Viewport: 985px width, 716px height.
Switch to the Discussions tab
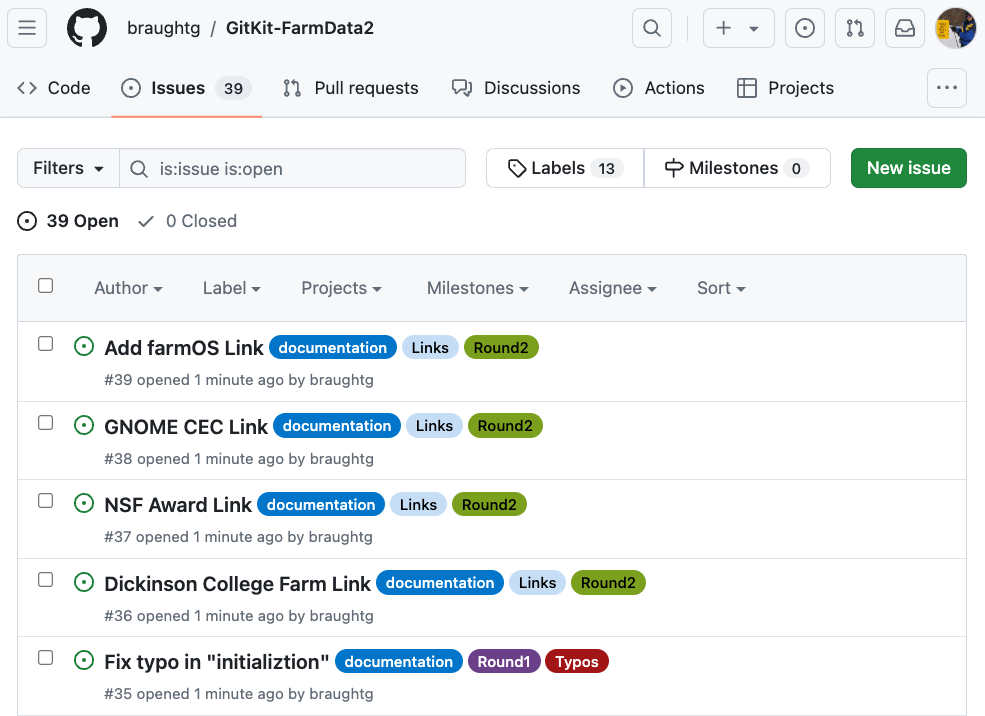[516, 88]
